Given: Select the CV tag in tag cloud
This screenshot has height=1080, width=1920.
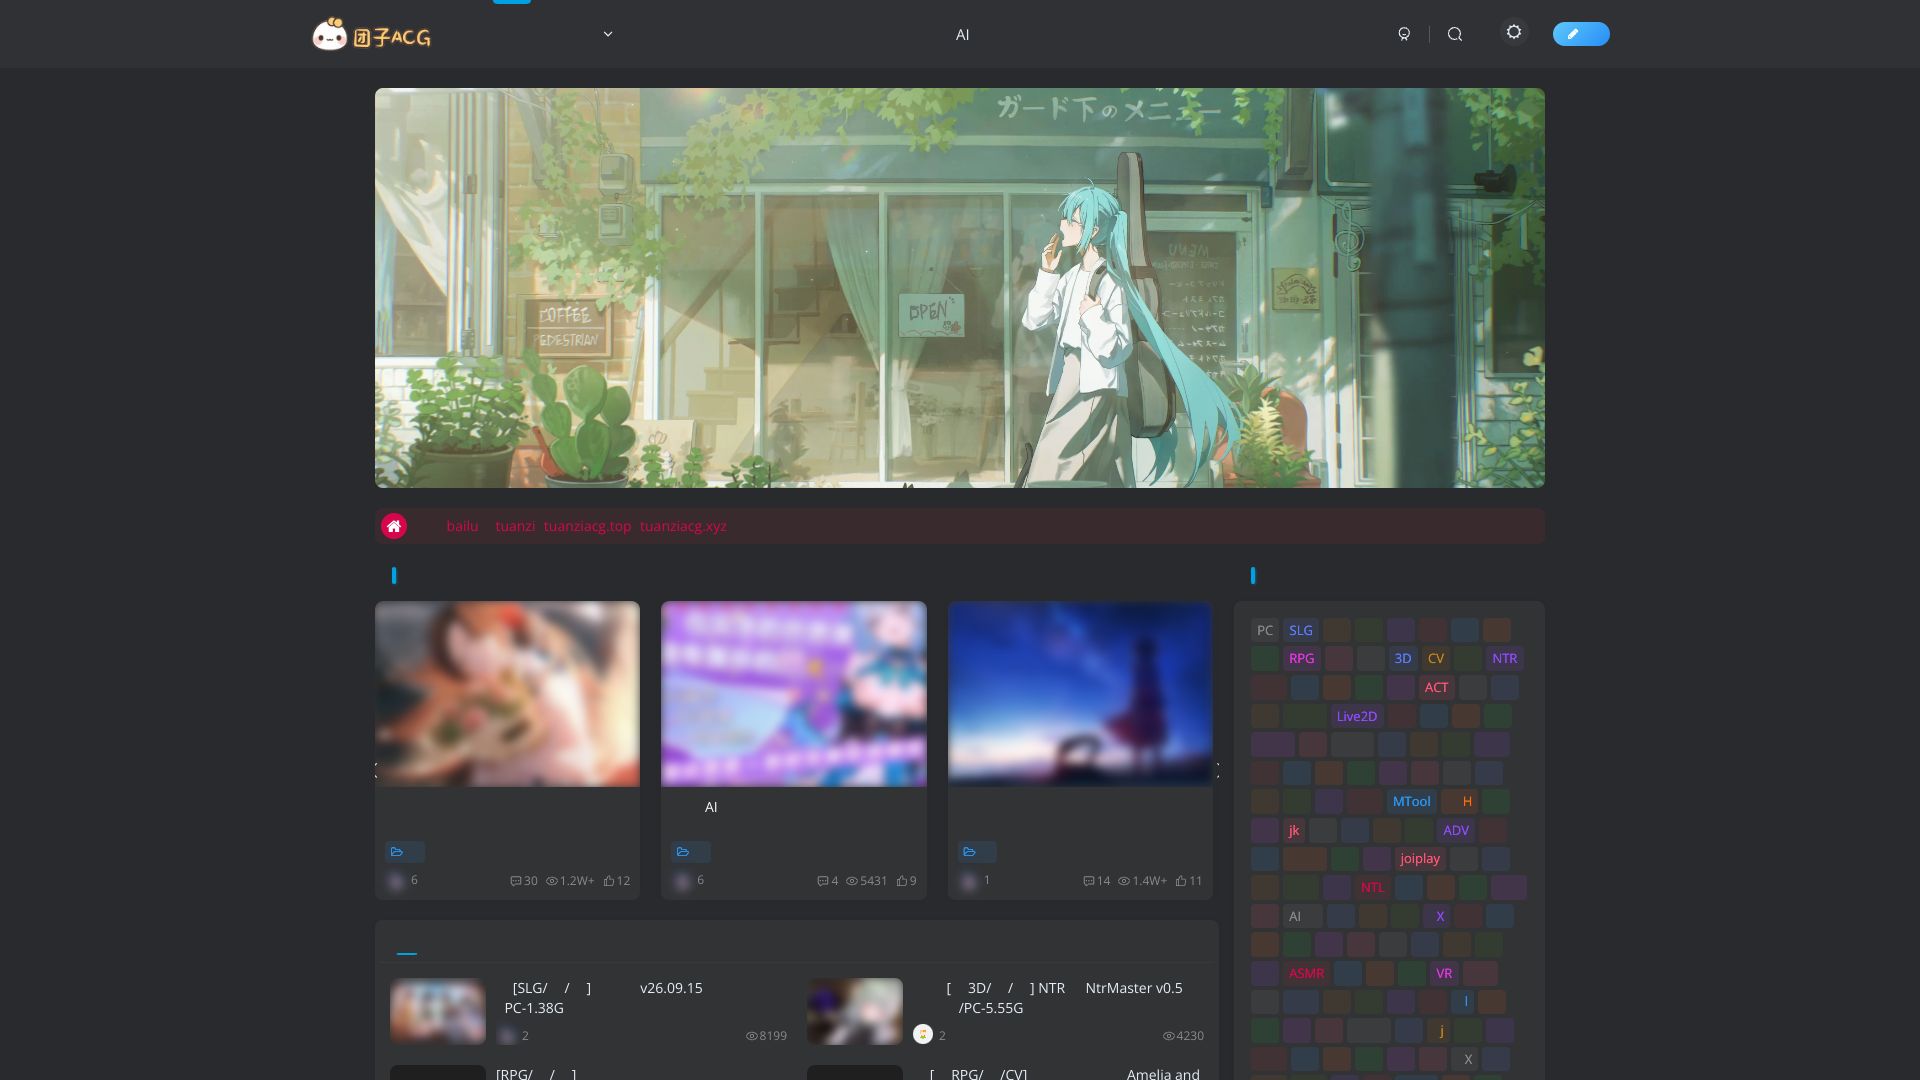Looking at the screenshot, I should pos(1436,658).
